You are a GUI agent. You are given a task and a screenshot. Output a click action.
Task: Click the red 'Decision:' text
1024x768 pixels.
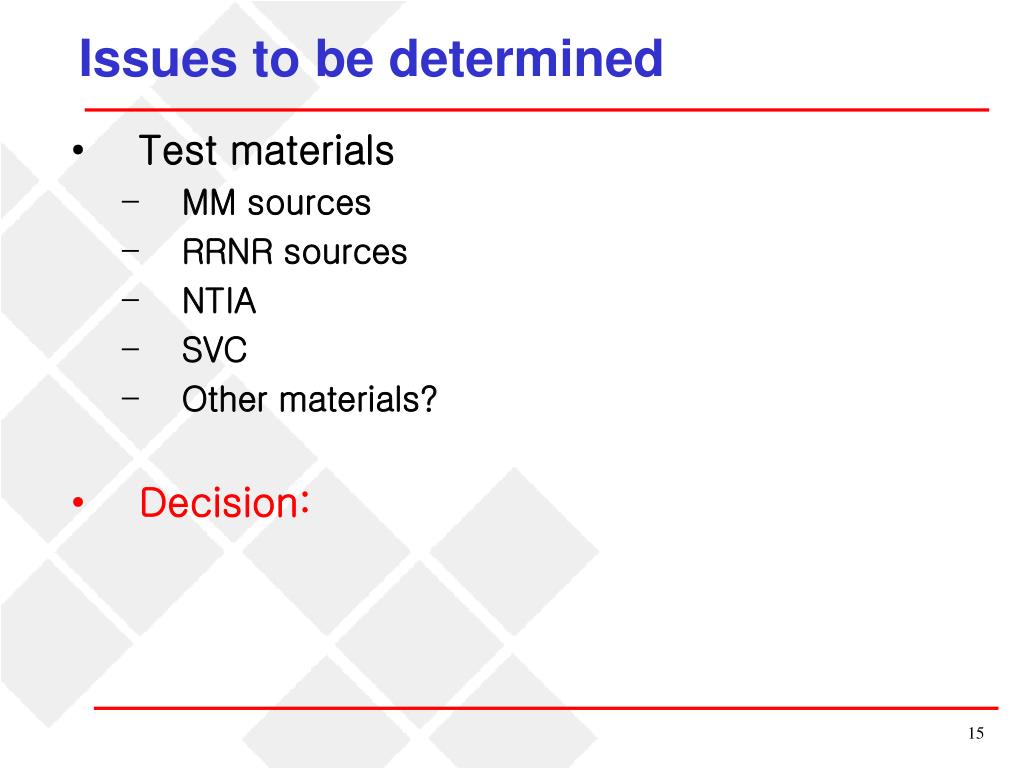(224, 503)
